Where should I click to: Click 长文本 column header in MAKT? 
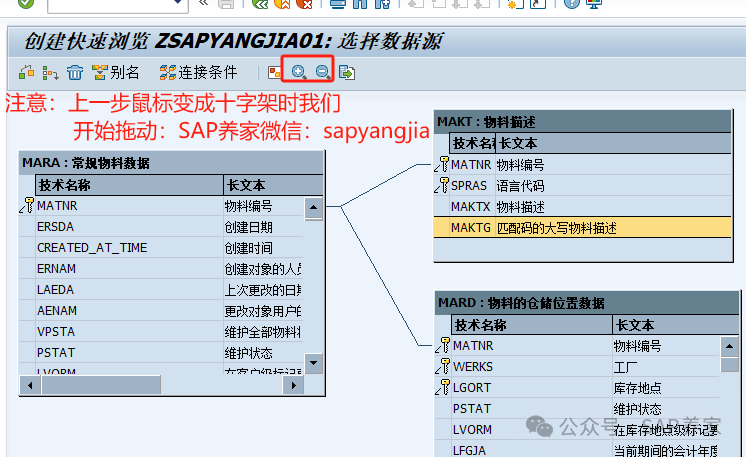[613, 143]
